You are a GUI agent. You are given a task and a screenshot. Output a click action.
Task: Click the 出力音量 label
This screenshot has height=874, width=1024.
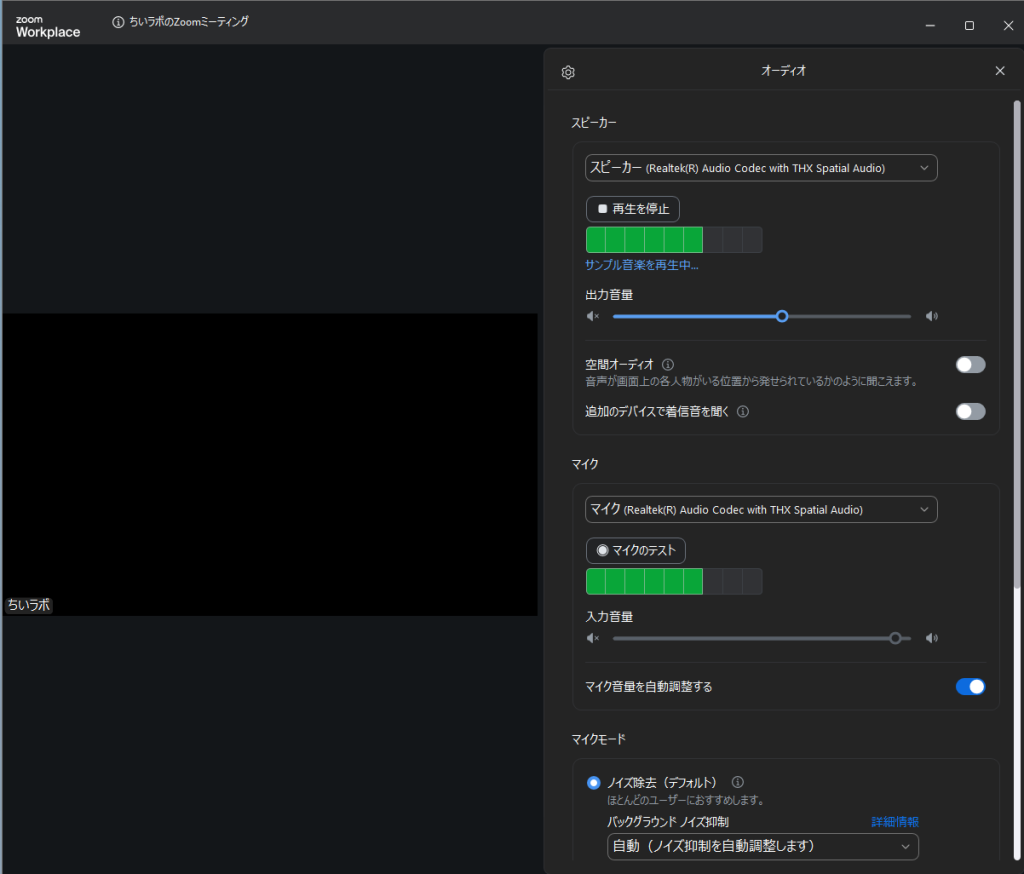click(609, 295)
